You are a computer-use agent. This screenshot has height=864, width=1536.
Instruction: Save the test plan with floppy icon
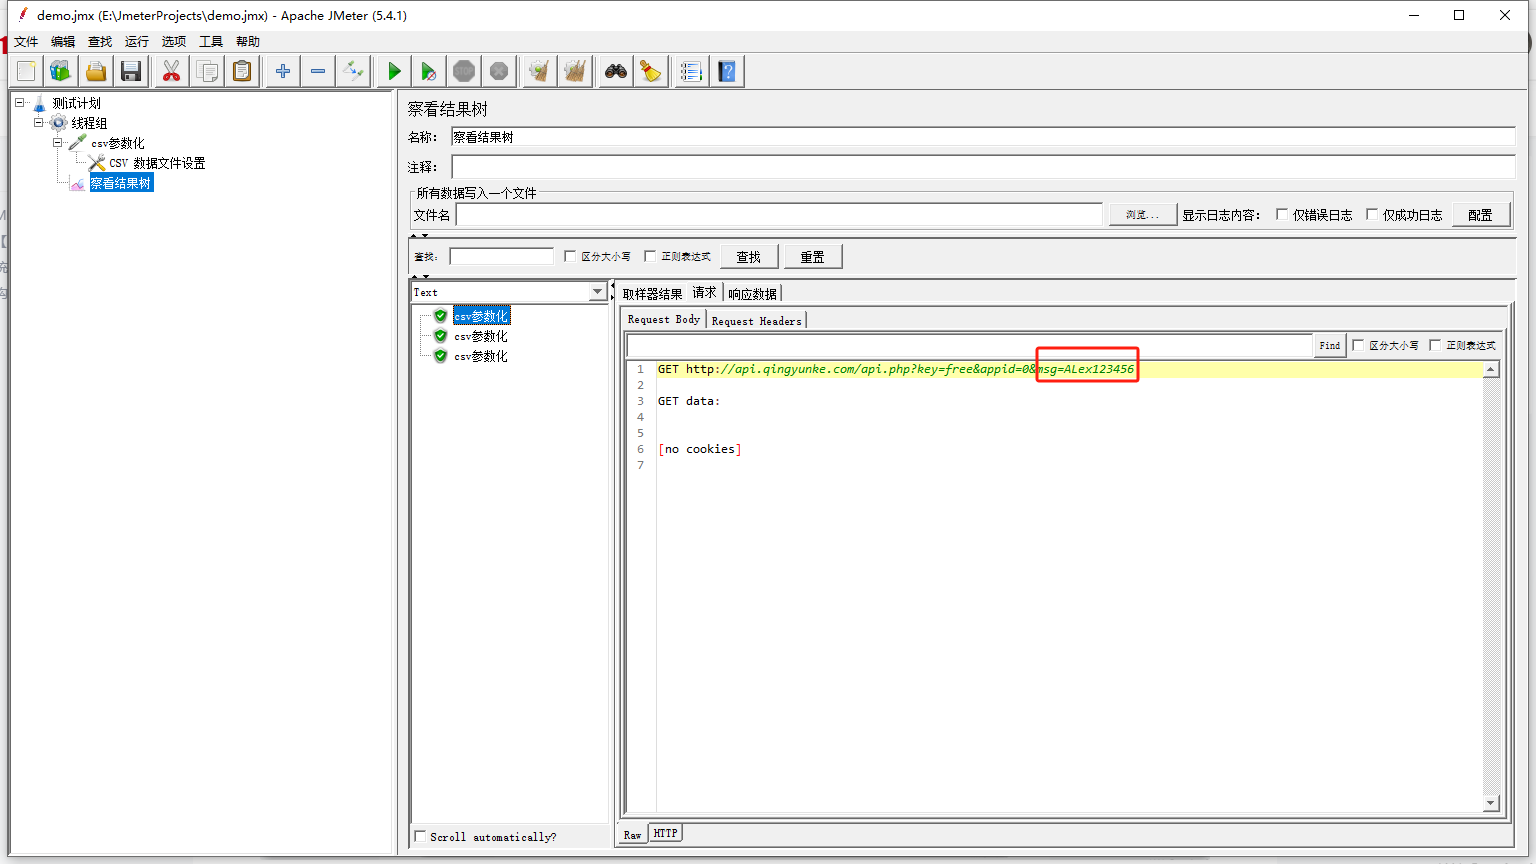click(131, 71)
